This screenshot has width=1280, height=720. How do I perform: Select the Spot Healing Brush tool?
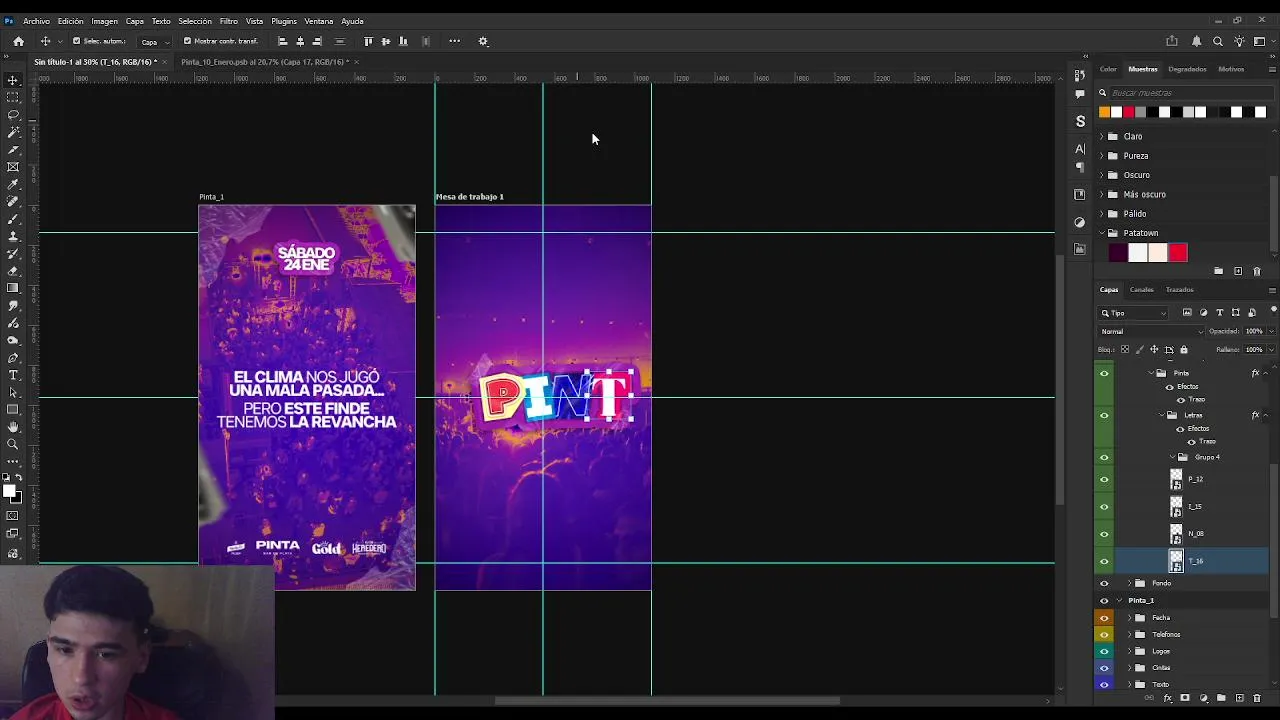(13, 202)
